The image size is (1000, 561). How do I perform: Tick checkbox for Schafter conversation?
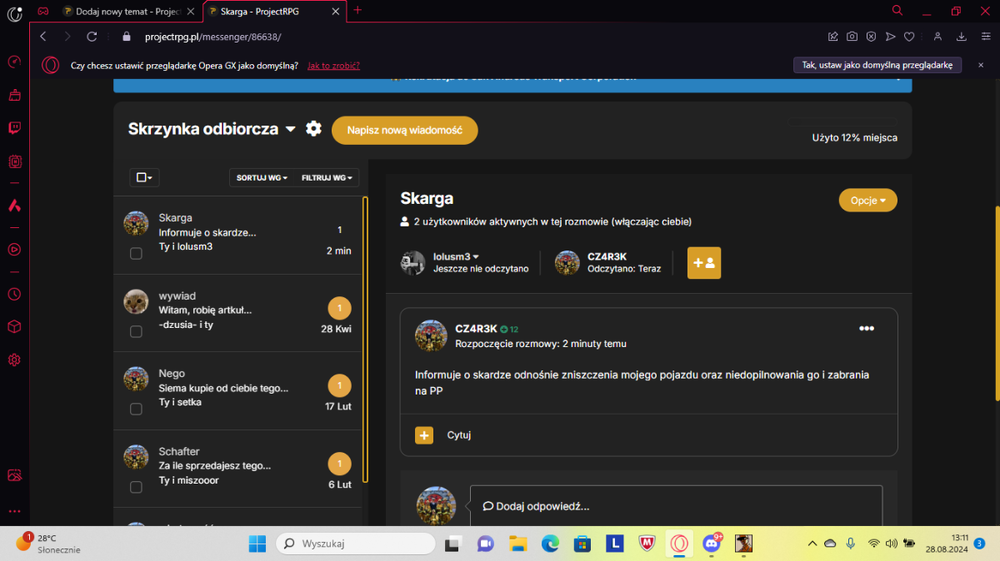(x=136, y=487)
